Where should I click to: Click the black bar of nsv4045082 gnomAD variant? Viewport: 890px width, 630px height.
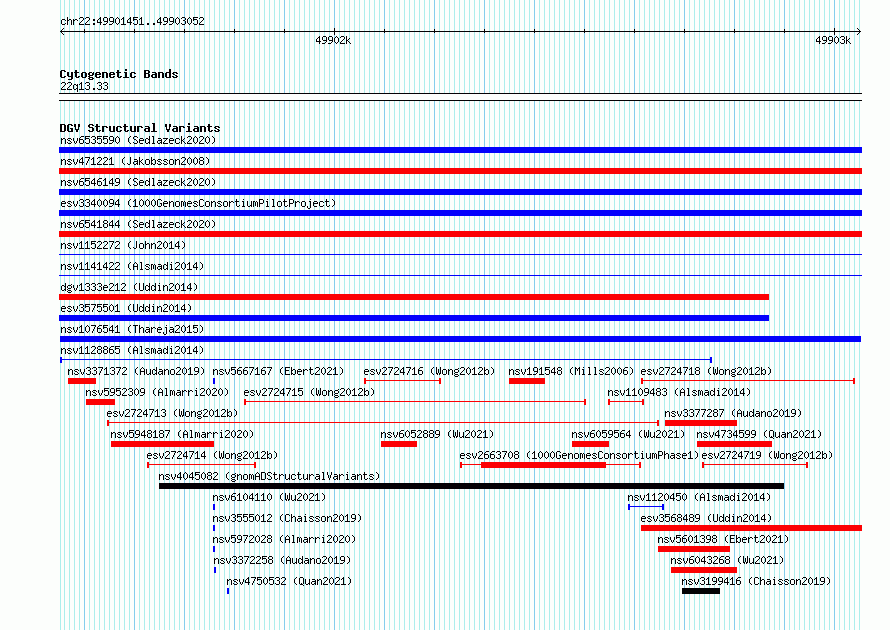coord(472,486)
